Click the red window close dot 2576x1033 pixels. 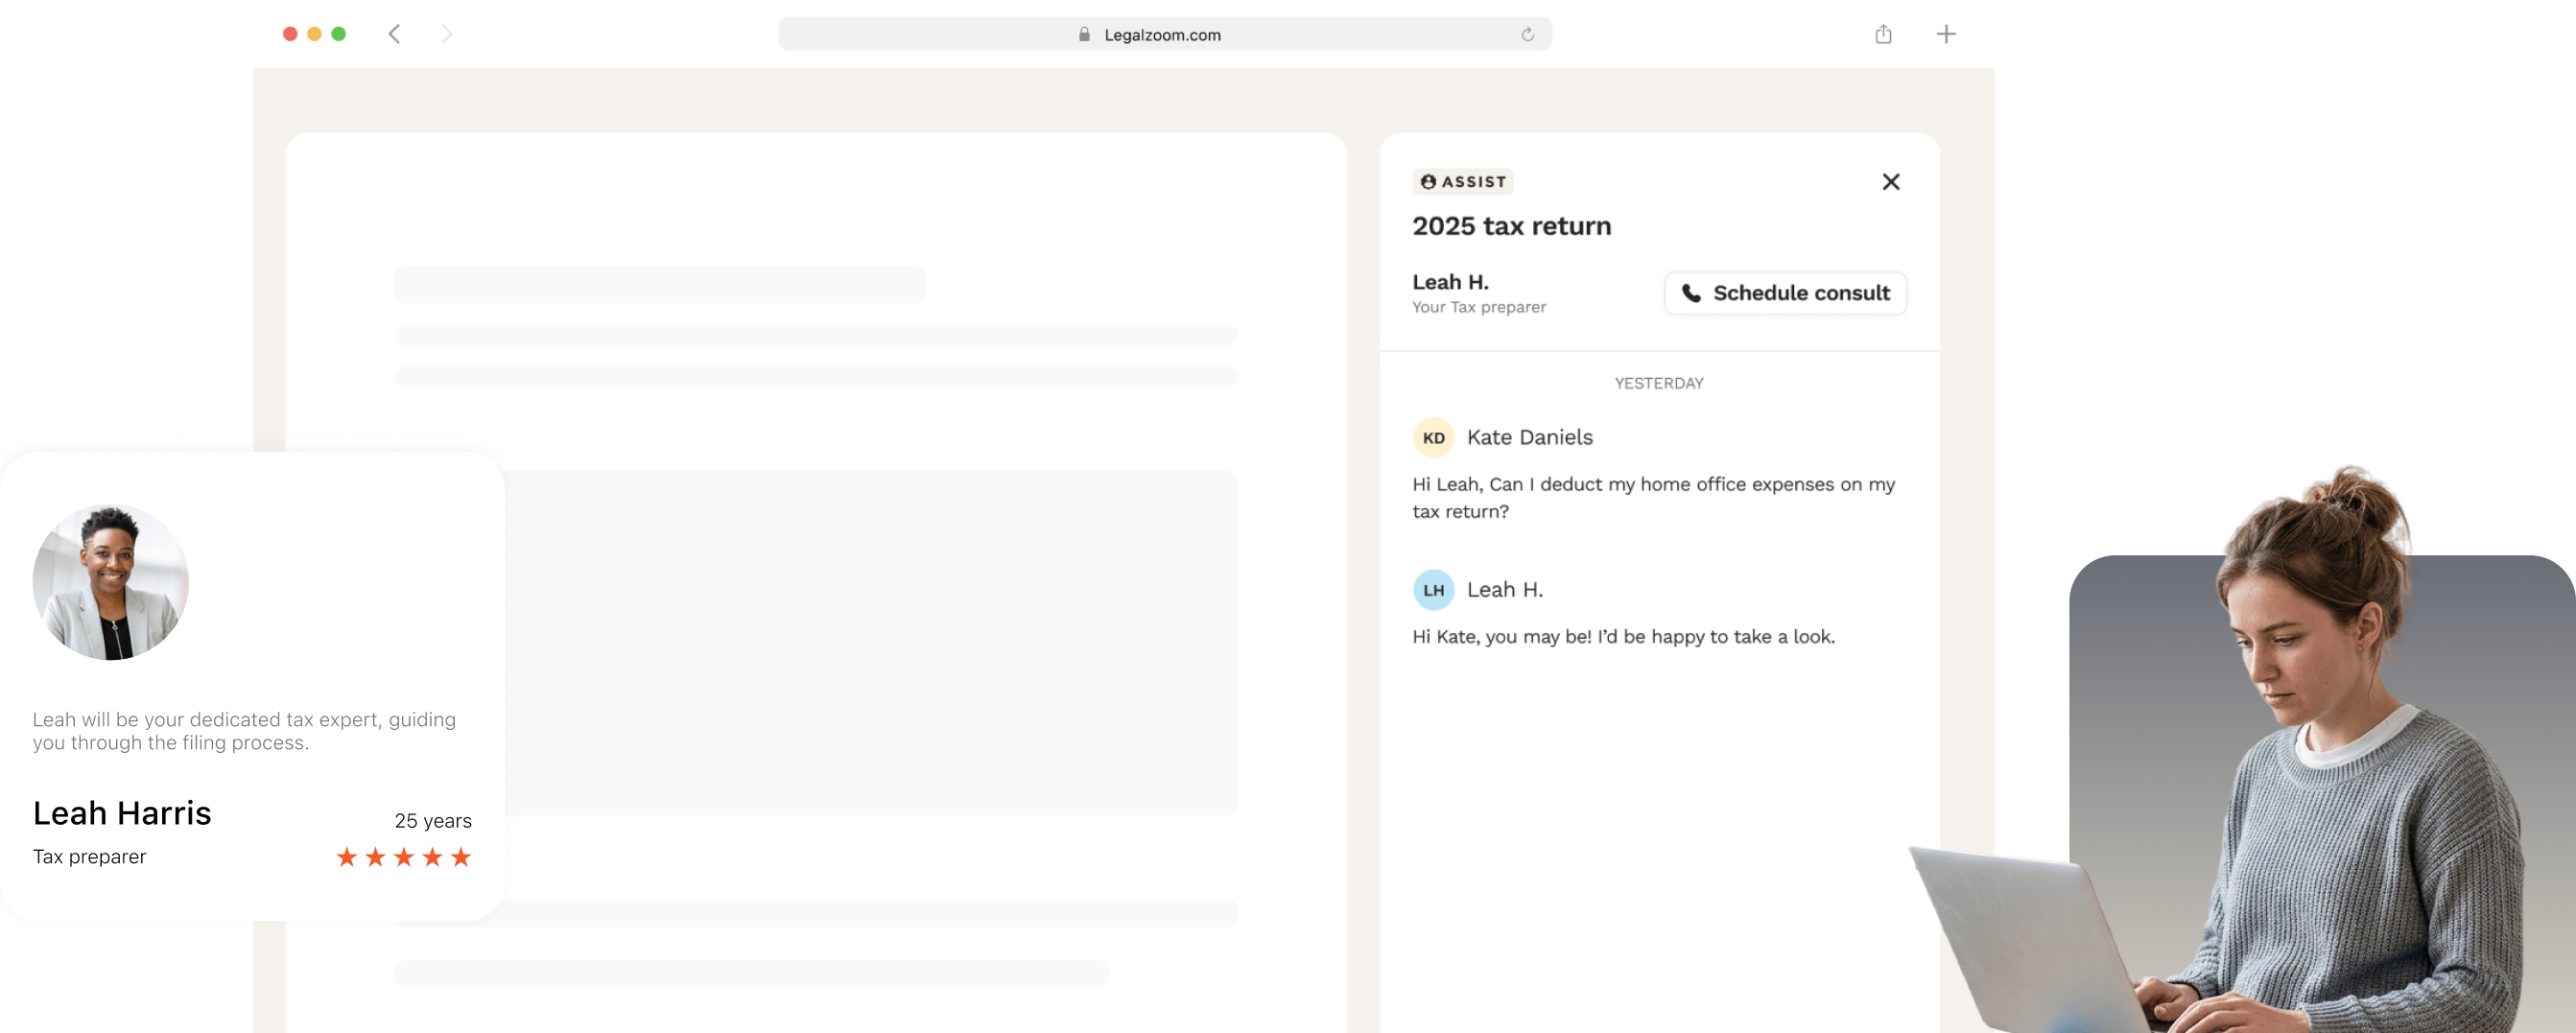(x=290, y=34)
